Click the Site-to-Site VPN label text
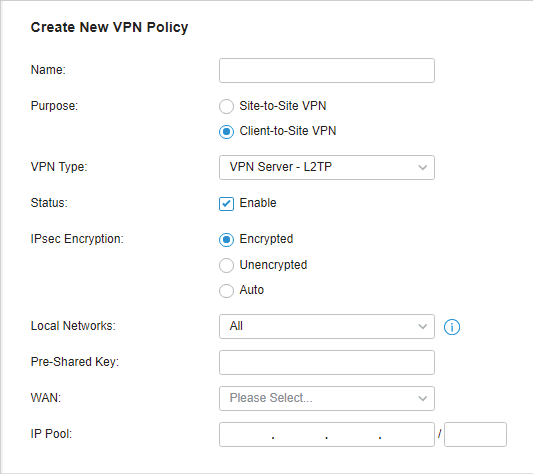The image size is (533, 474). (283, 106)
